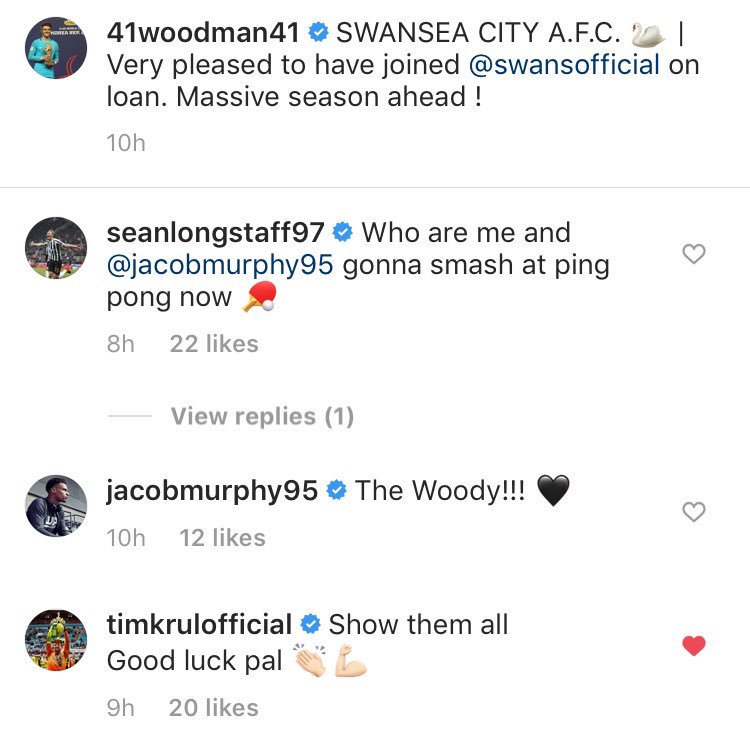Open jacobmurphy95 avatar photo
750x753 pixels.
pyautogui.click(x=56, y=506)
